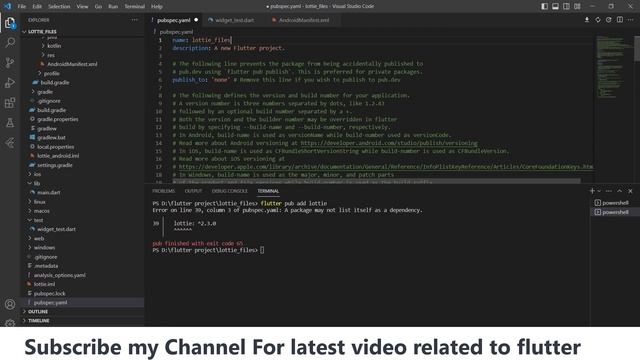Toggle primary side bar layout icon
Image resolution: width=640 pixels, height=360 pixels.
tap(544, 6)
